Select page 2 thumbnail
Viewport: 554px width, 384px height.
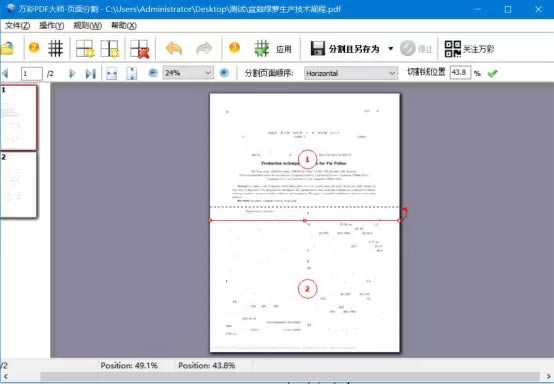[18, 184]
